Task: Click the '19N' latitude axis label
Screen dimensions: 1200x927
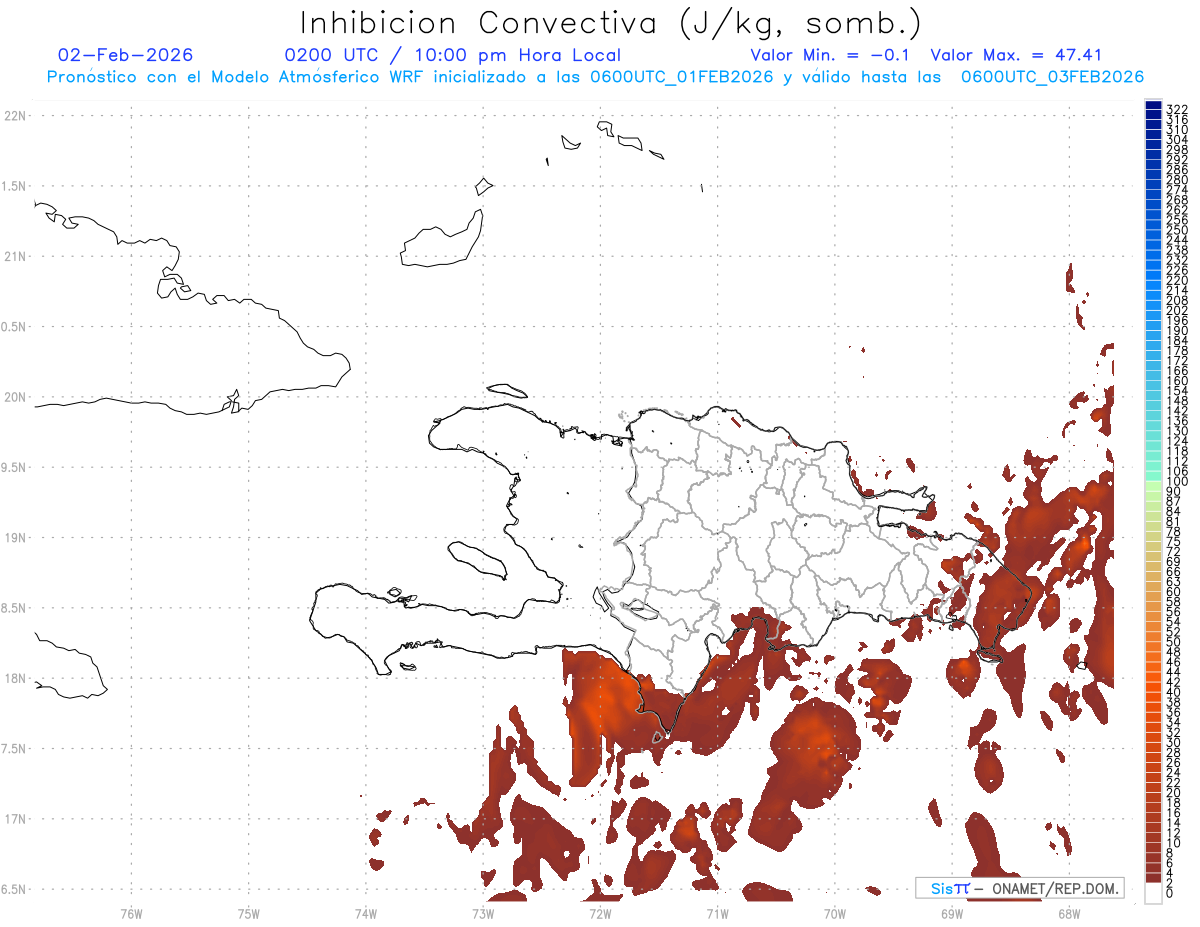Action: point(15,538)
